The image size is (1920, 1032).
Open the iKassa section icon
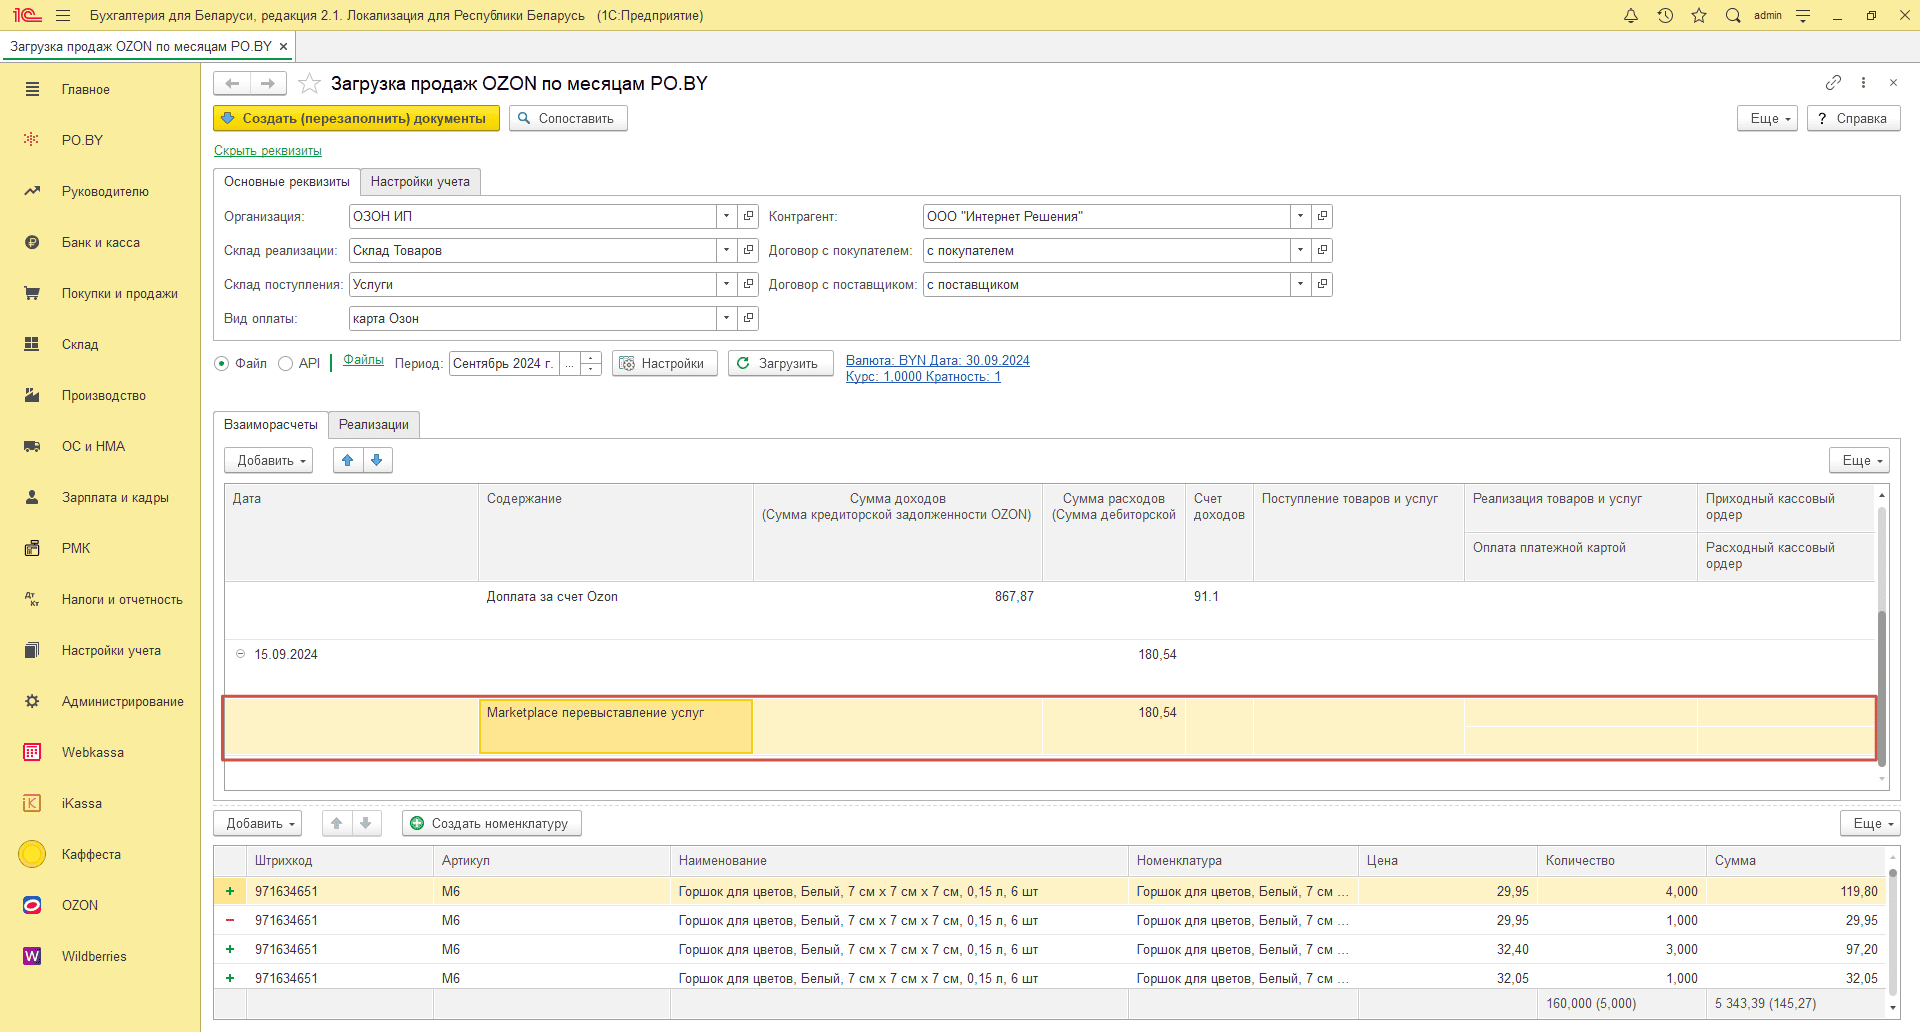coord(32,803)
